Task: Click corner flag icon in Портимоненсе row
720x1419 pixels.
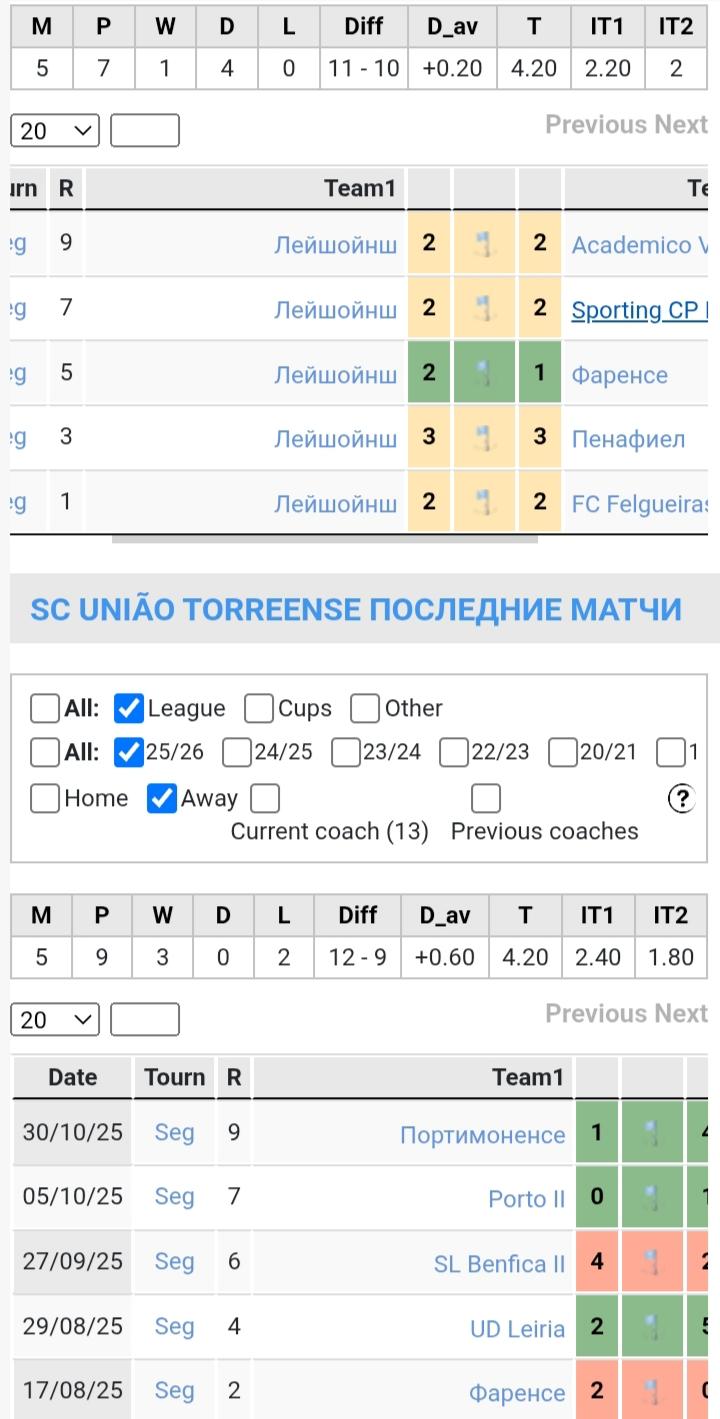Action: coord(652,1133)
